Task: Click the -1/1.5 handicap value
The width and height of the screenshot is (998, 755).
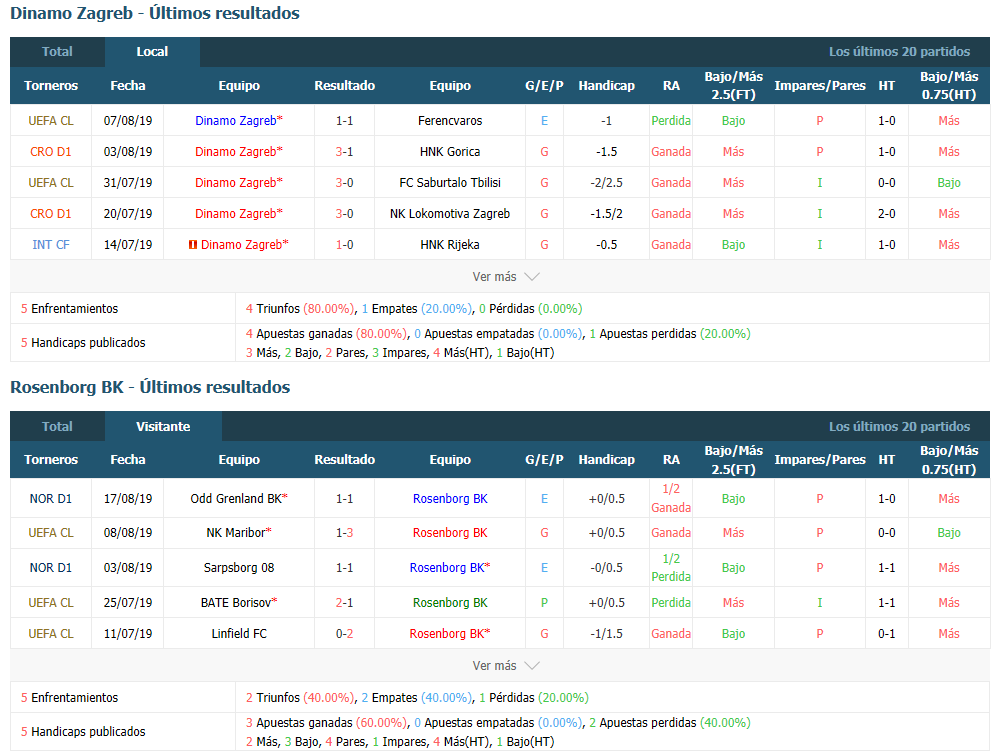Action: 607,634
